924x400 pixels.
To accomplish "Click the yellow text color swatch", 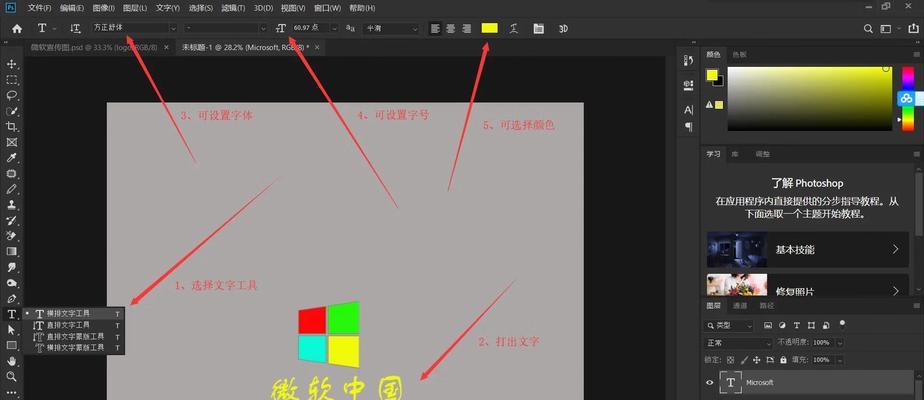I will pos(489,28).
